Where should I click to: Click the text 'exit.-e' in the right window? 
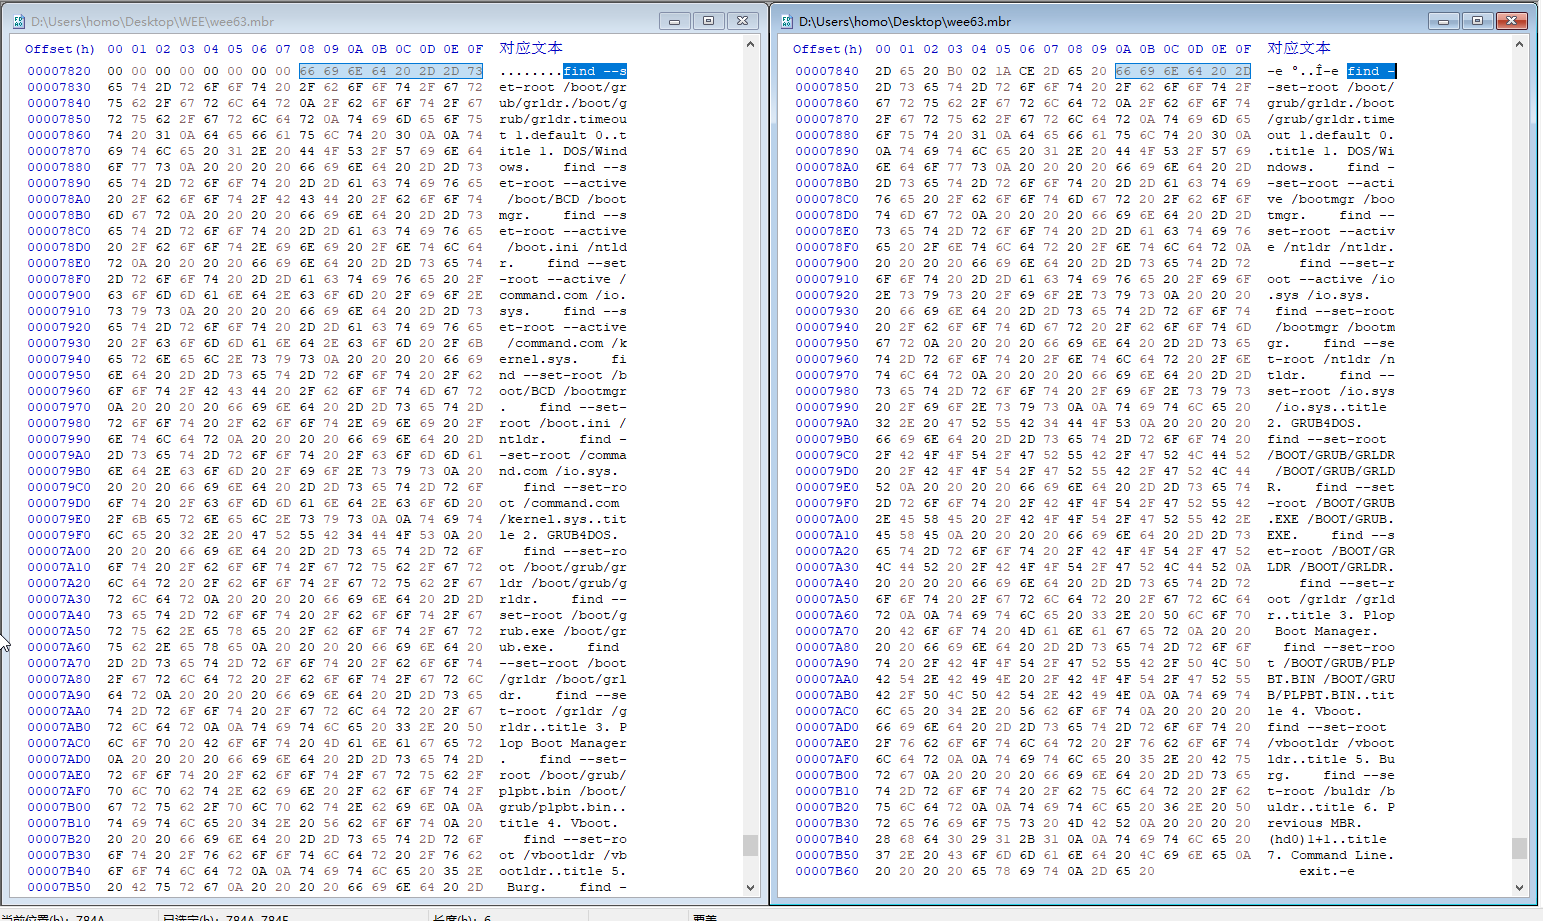pos(1327,871)
